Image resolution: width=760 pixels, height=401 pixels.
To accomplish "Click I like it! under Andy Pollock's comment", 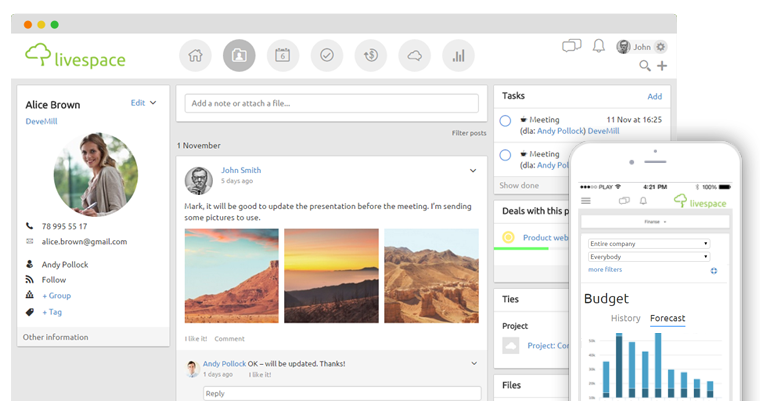I will pyautogui.click(x=260, y=375).
